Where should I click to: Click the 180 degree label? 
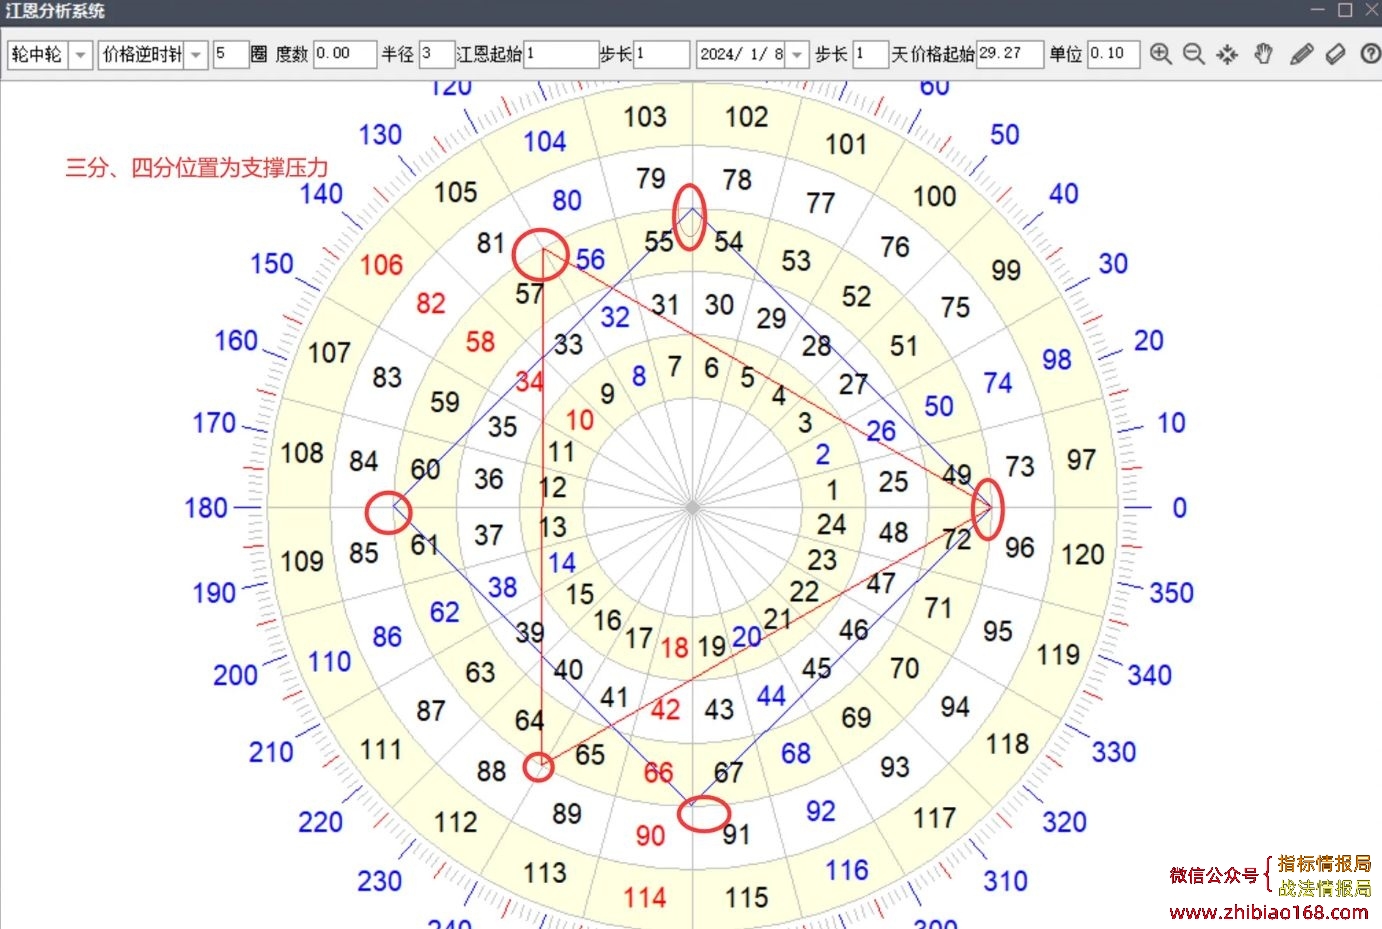point(206,508)
